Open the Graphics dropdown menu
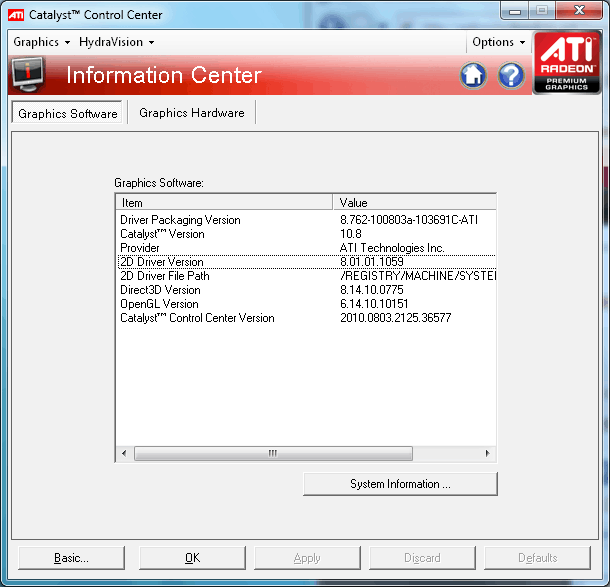The width and height of the screenshot is (610, 587). tap(42, 42)
